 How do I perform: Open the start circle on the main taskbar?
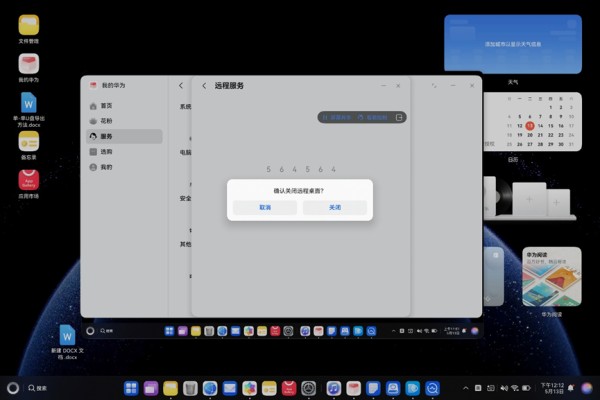click(13, 388)
